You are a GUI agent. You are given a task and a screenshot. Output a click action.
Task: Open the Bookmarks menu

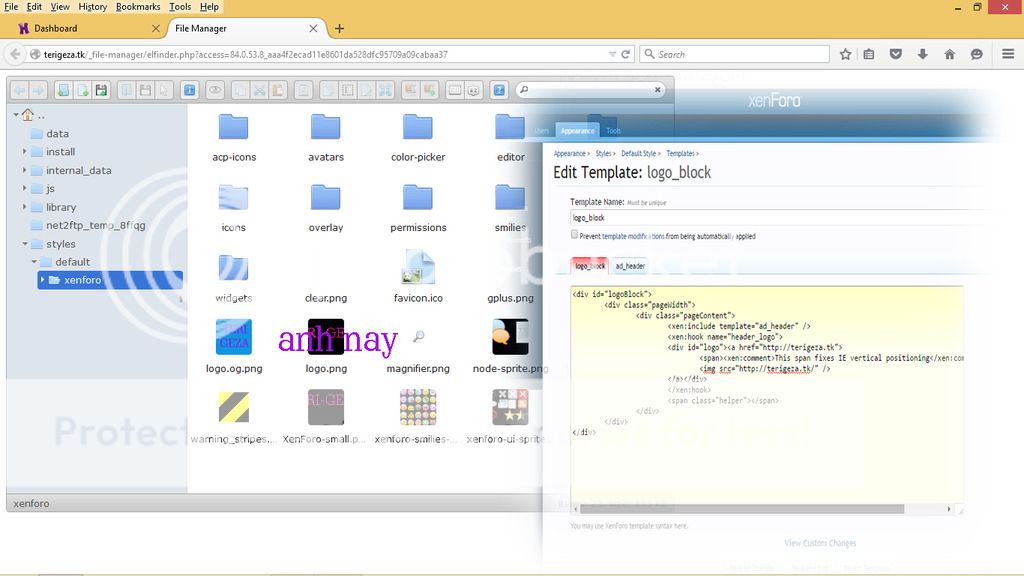point(137,7)
